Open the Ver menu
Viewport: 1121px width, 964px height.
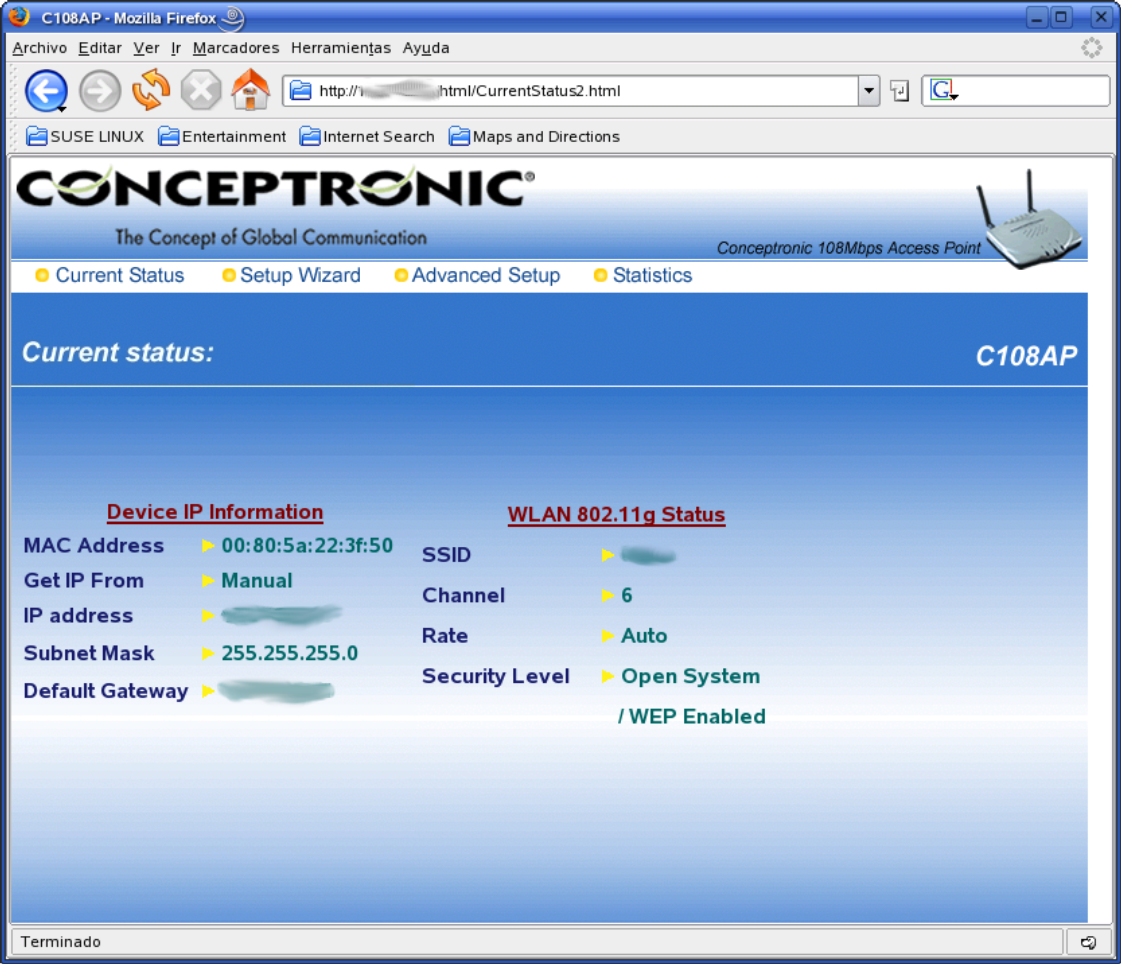pos(146,48)
